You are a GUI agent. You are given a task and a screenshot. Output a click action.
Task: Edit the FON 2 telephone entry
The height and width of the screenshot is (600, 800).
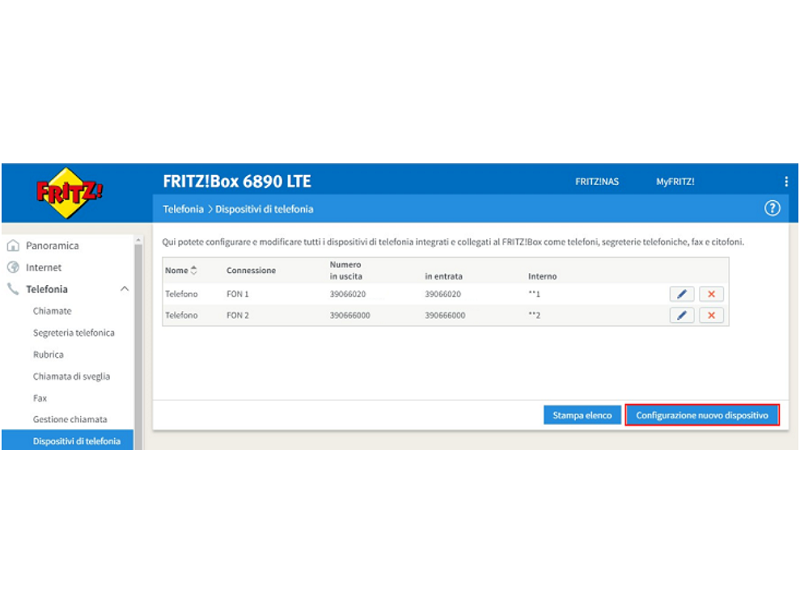(682, 315)
